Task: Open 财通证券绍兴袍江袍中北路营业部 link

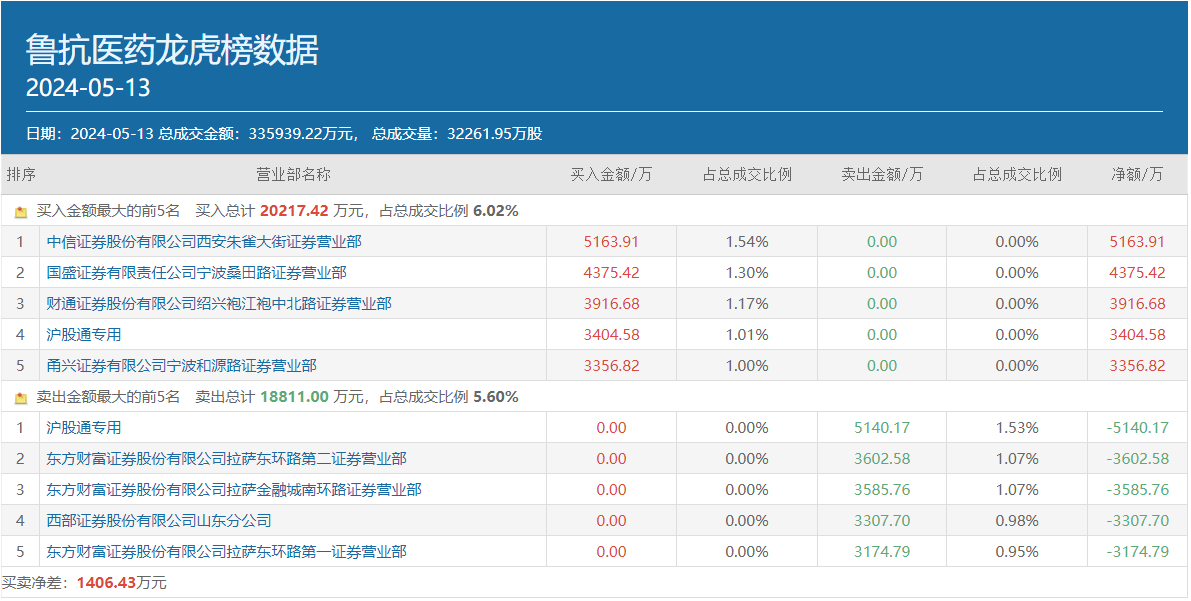Action: click(x=219, y=304)
